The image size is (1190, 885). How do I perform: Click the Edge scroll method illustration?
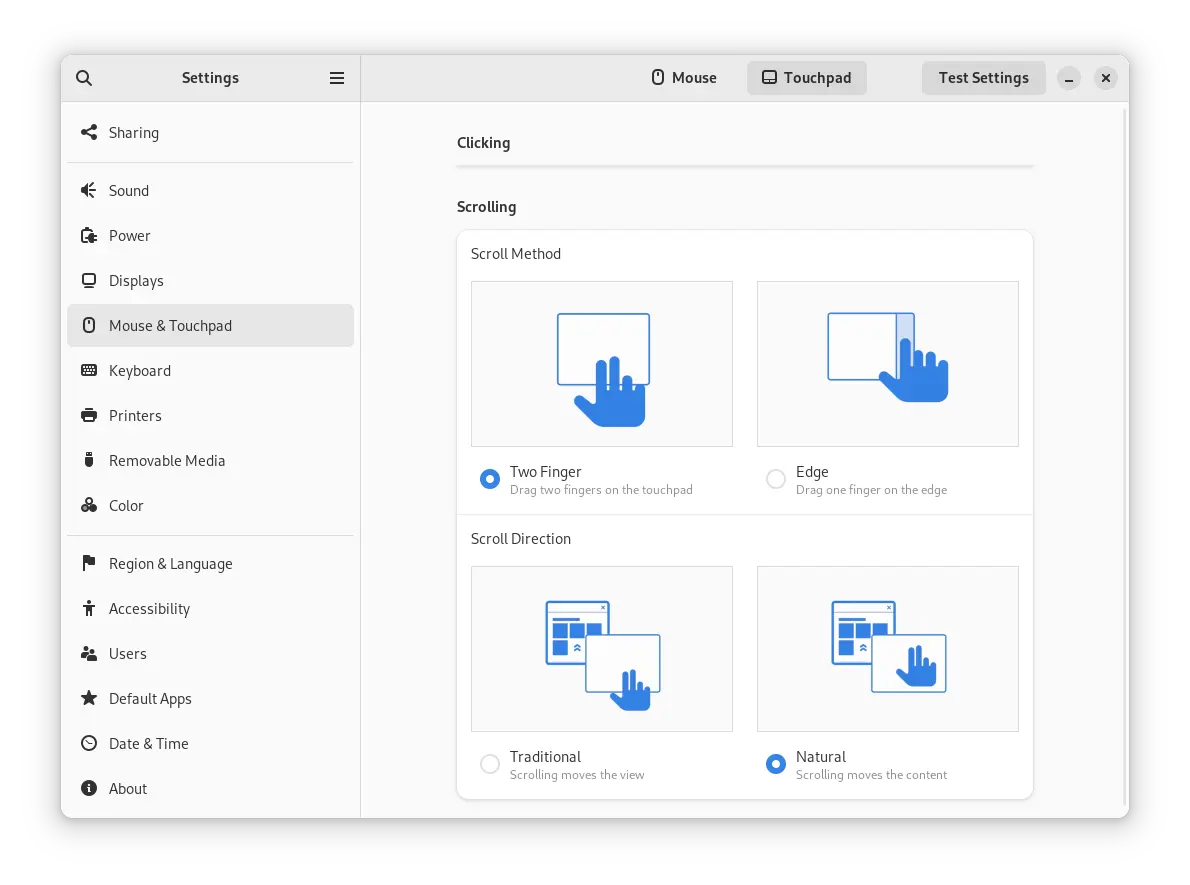887,363
